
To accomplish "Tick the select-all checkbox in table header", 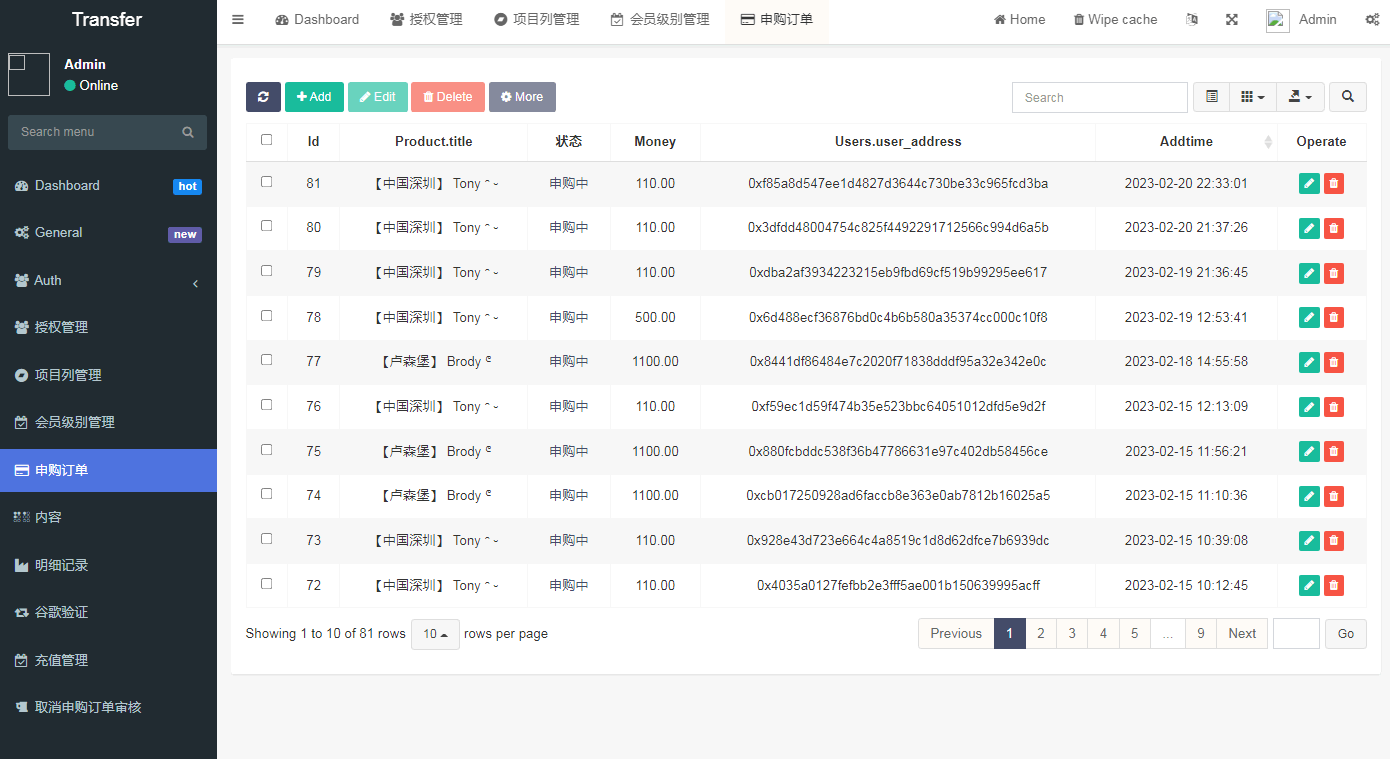I will click(266, 140).
